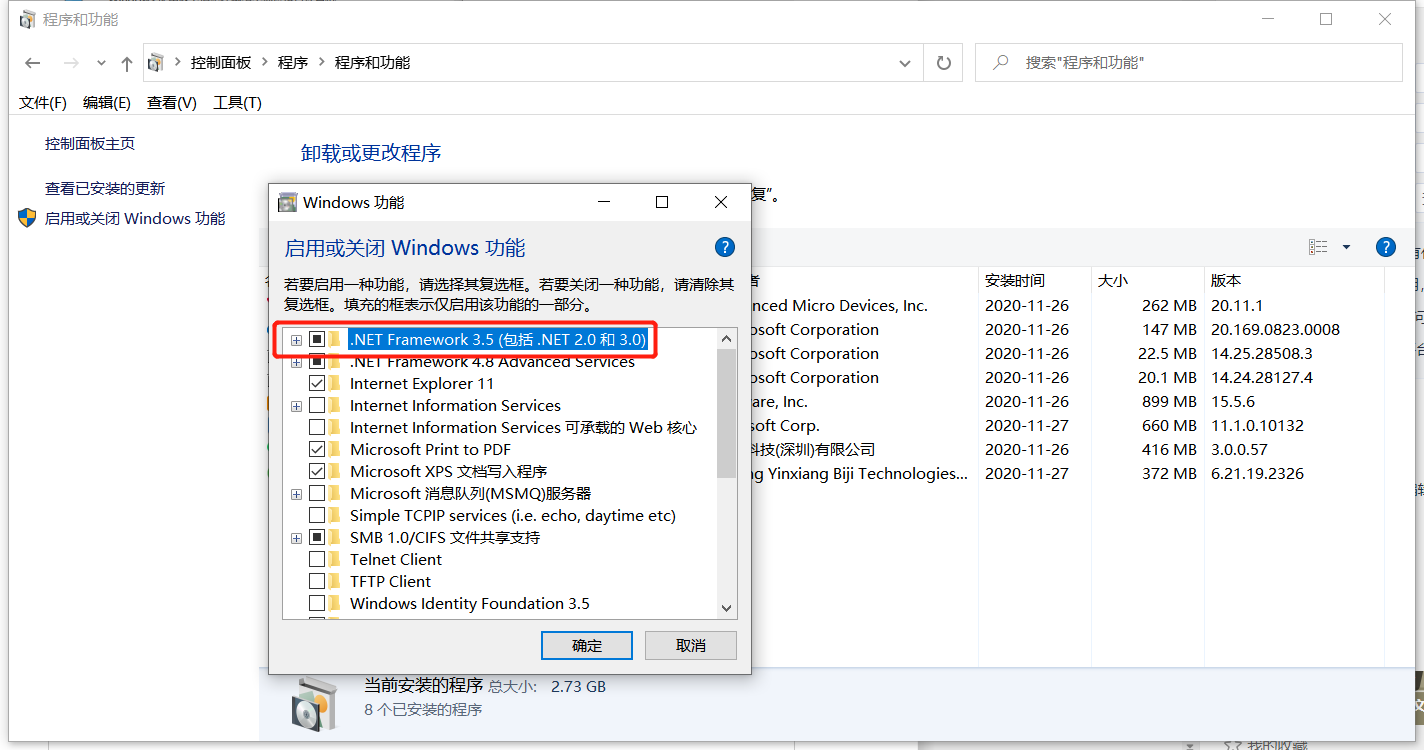The height and width of the screenshot is (750, 1424).
Task: Click the search magnifier icon
Action: pos(1000,63)
